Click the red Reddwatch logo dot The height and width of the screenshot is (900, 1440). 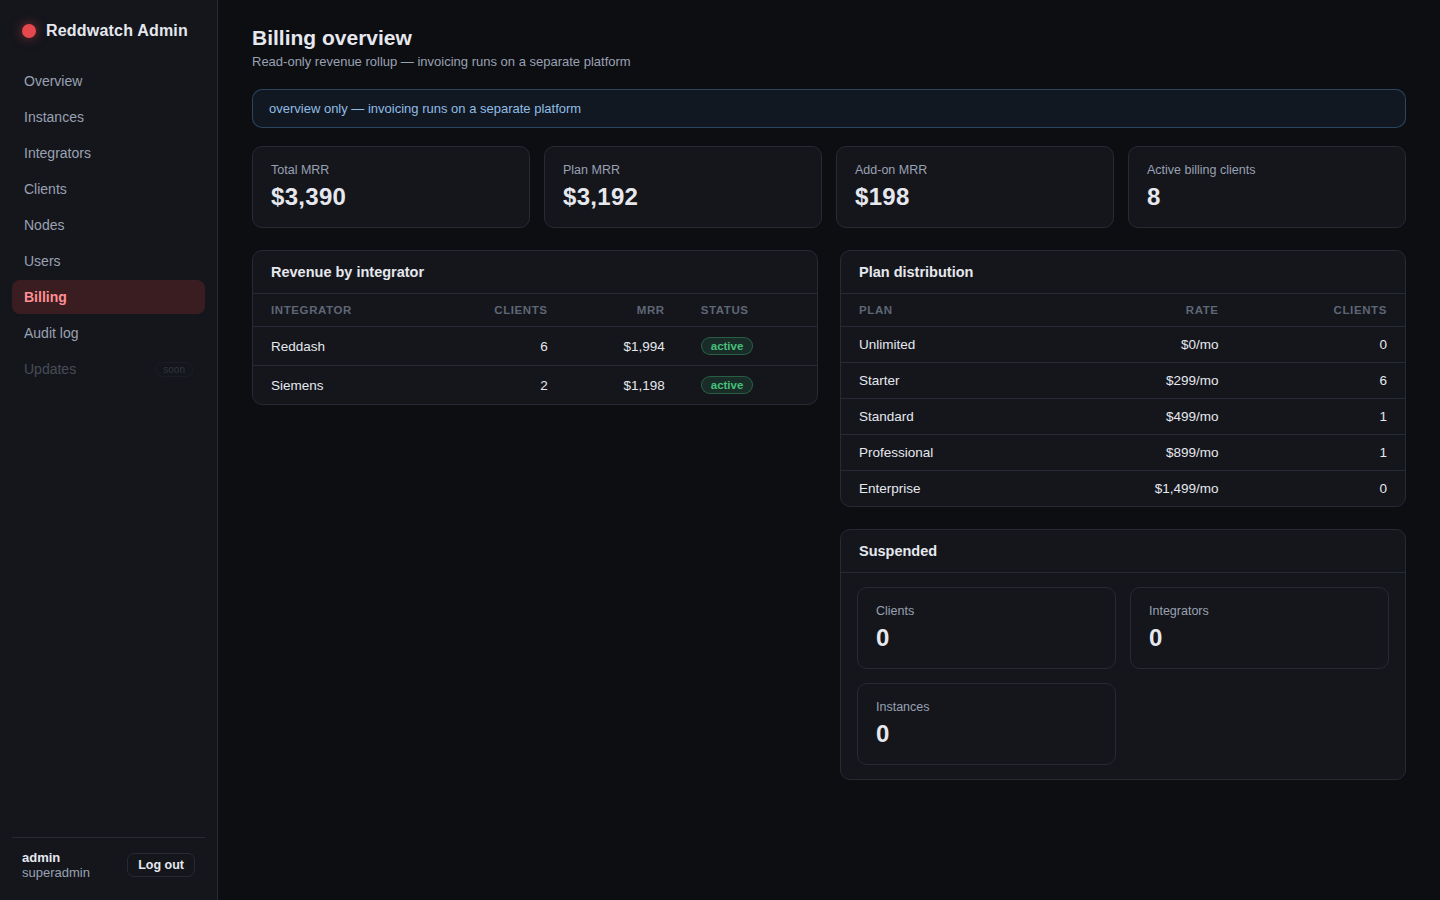pyautogui.click(x=29, y=31)
